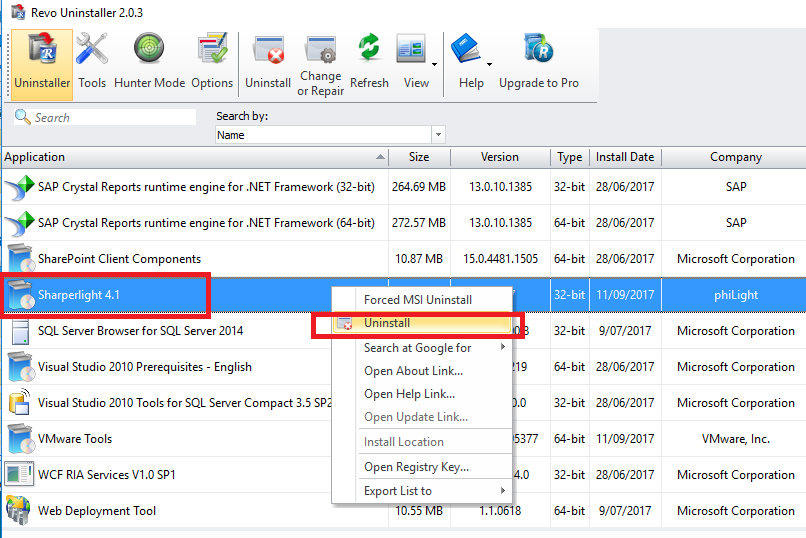Click Visual Studio 2010 Tools icon
806x538 pixels.
(20, 402)
